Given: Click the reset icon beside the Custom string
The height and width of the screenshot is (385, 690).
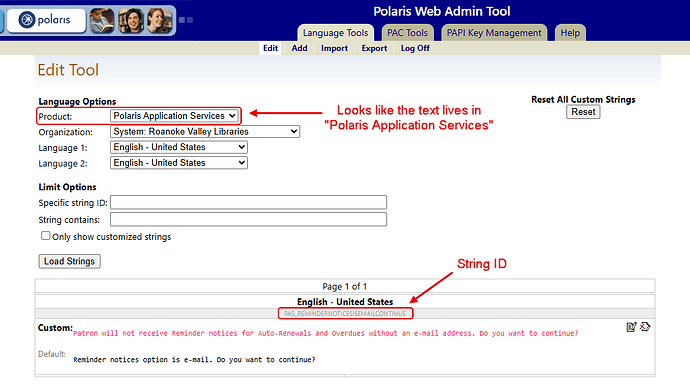Looking at the screenshot, I should 645,326.
